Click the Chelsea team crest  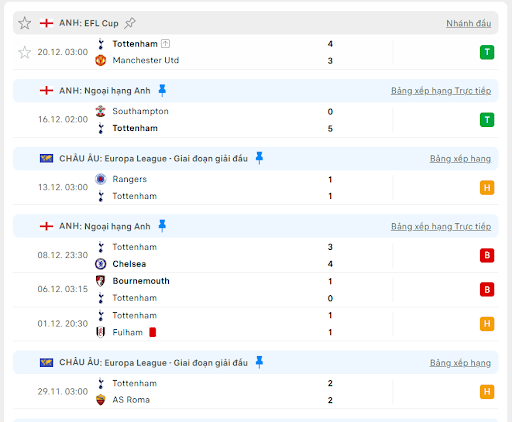pos(101,264)
